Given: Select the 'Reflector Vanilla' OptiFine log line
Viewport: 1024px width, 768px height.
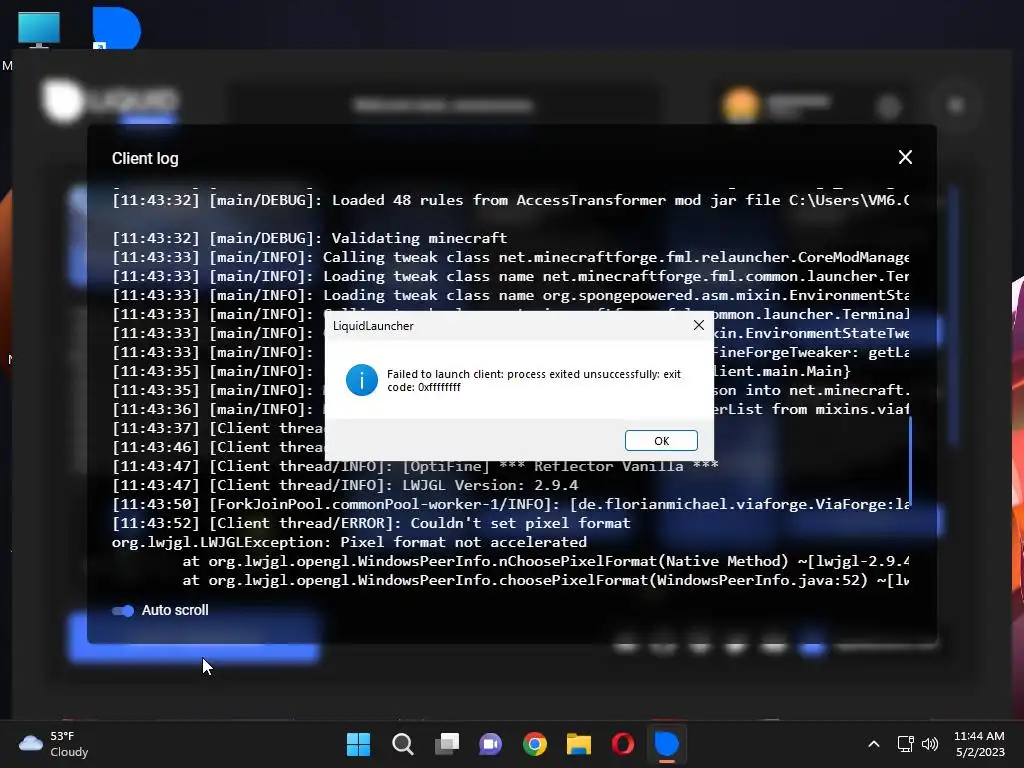Looking at the screenshot, I should point(415,466).
